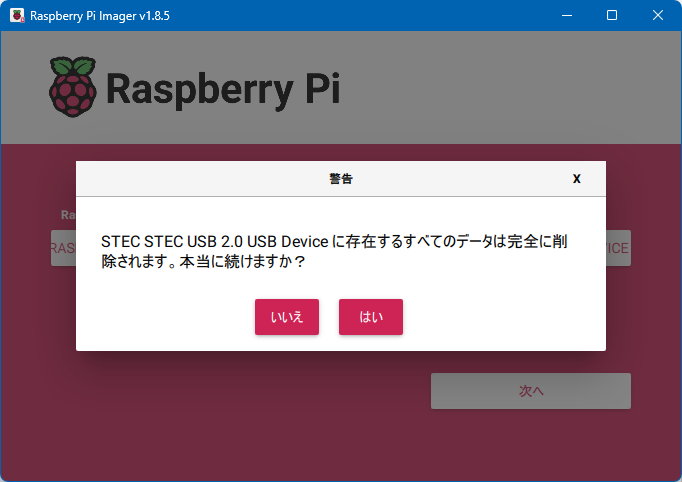
Task: Click the 警告 dialog title
Action: tap(341, 179)
